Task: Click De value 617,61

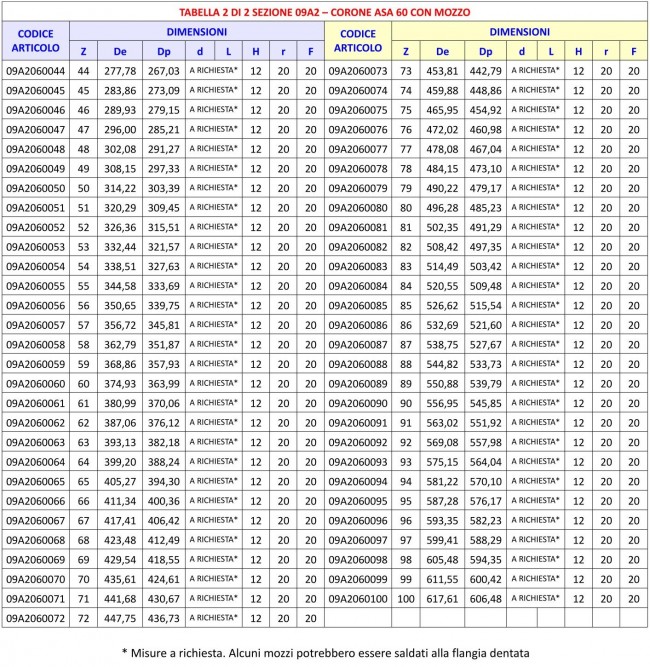Action: tap(442, 599)
